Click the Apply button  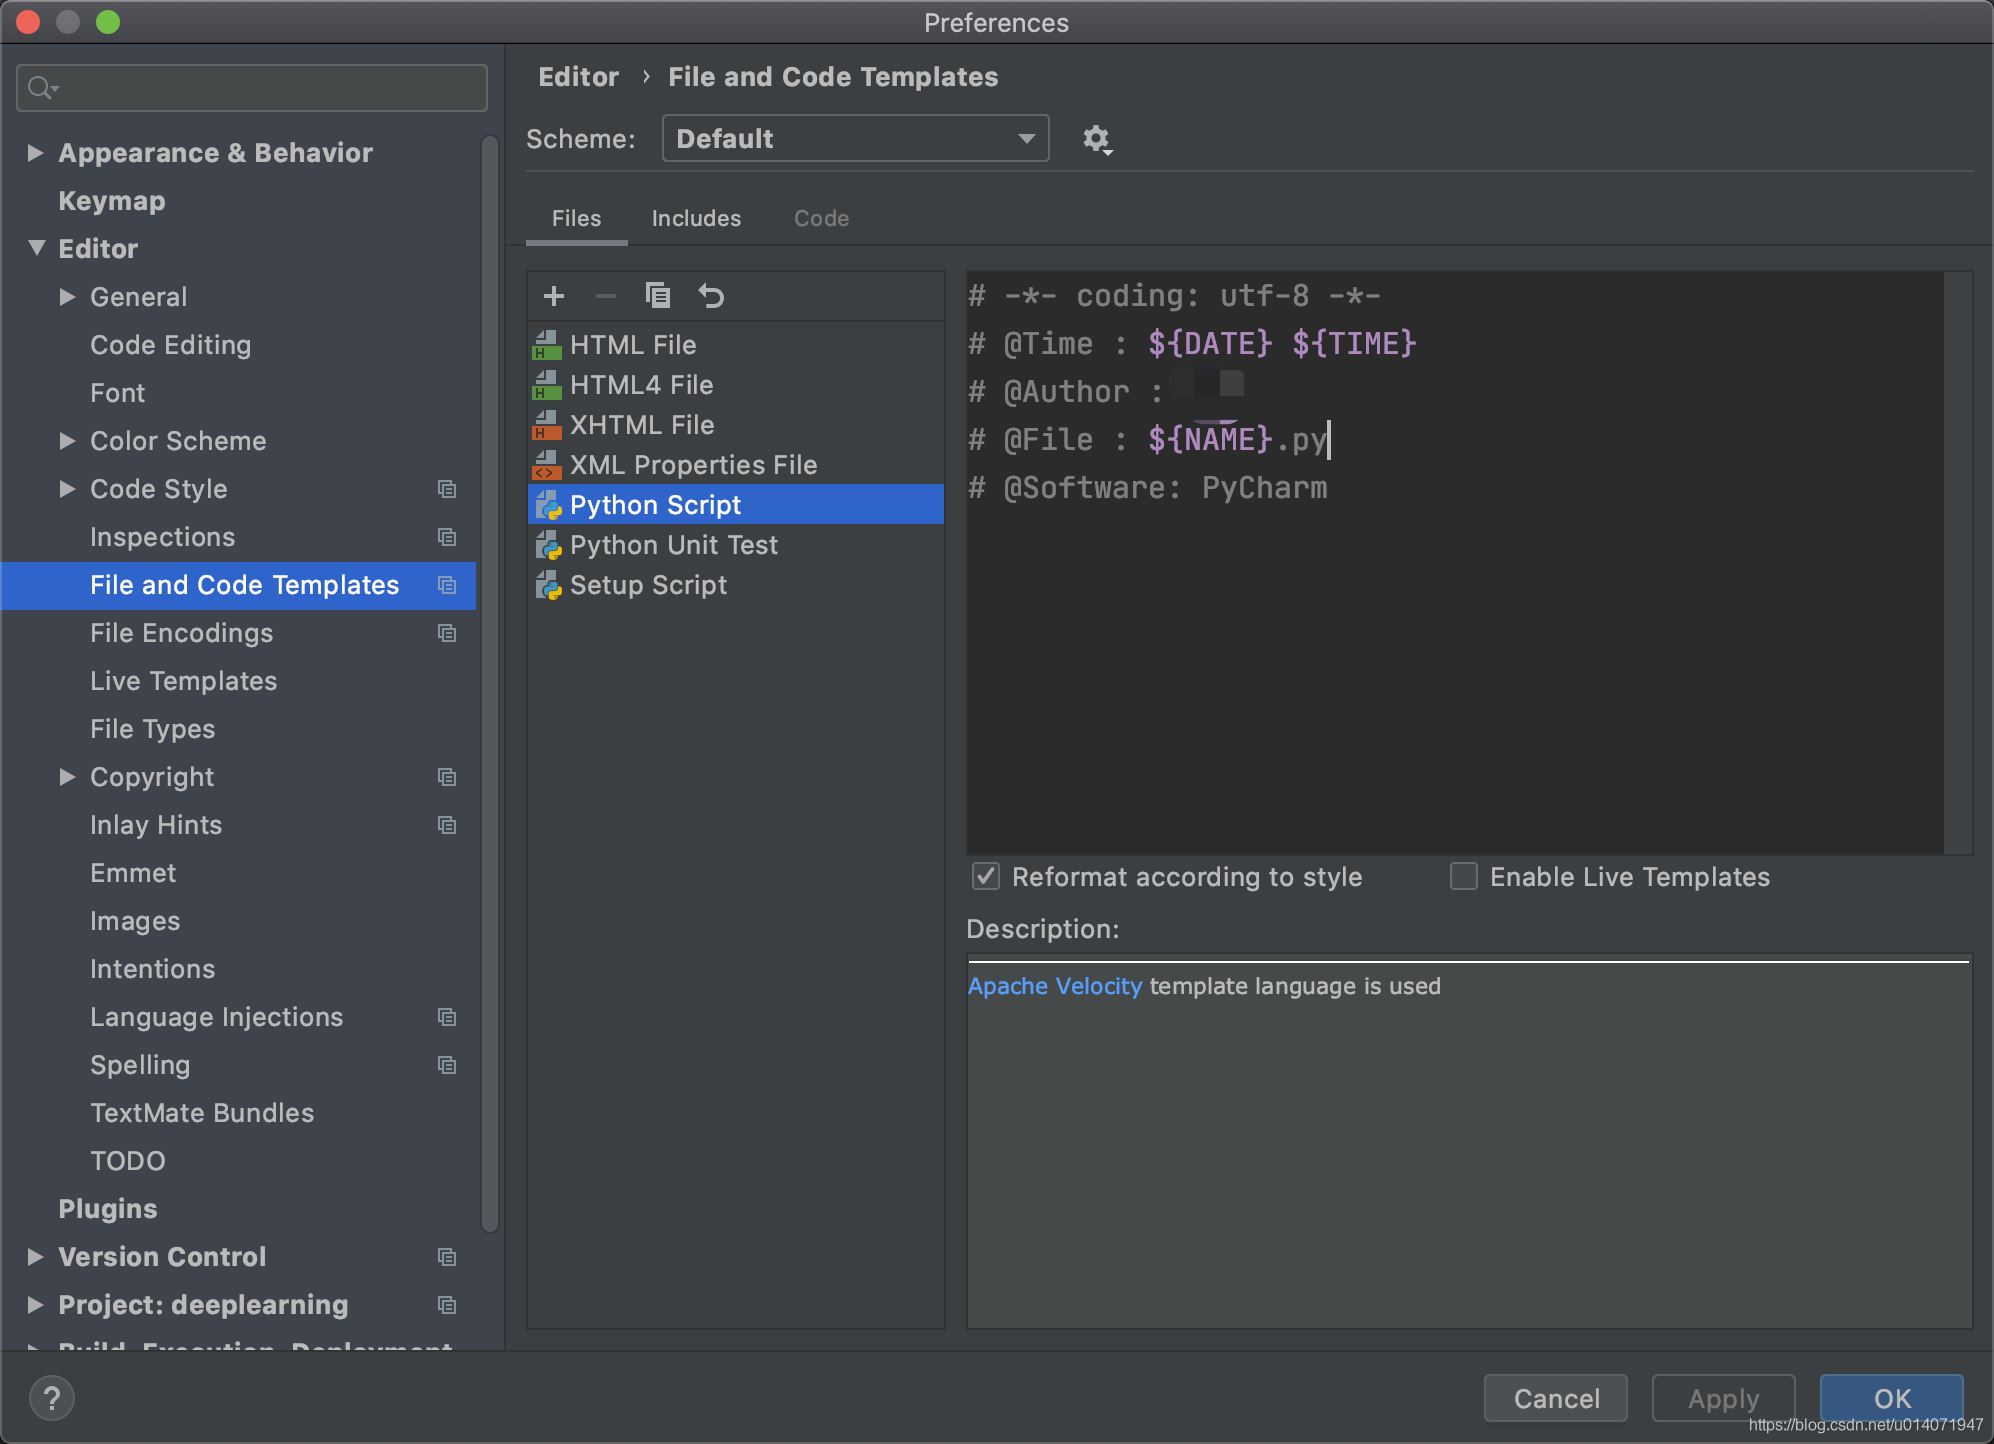tap(1723, 1396)
